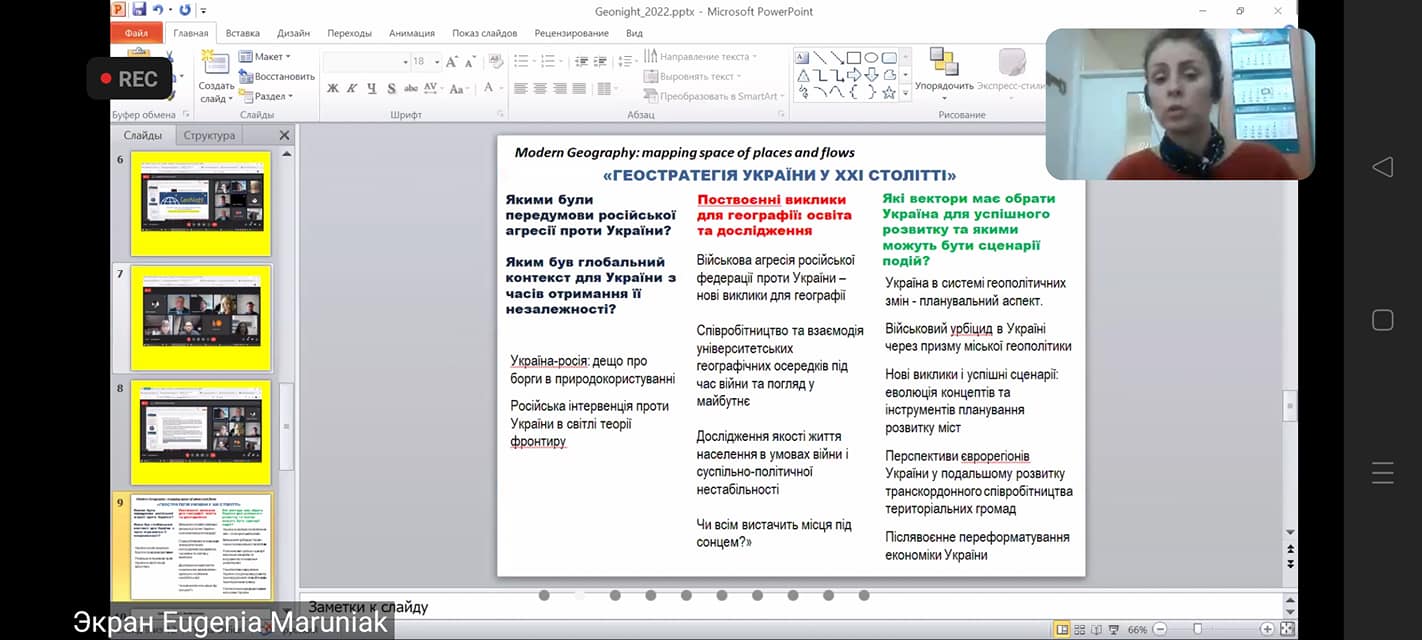Open the Макет layout dropdown
The image size is (1422, 640).
coord(265,57)
